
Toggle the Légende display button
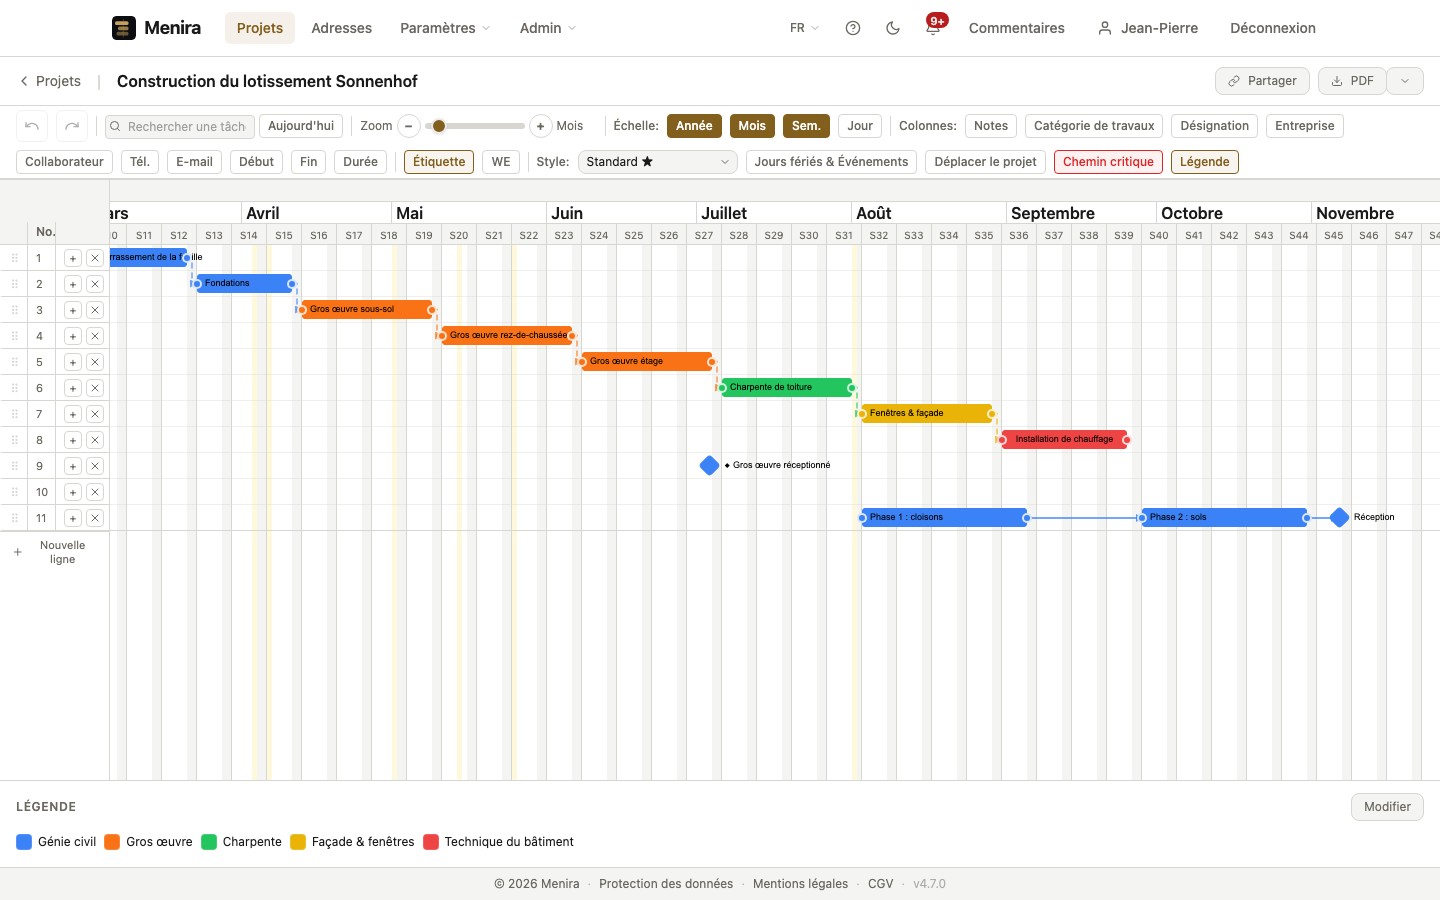point(1205,162)
